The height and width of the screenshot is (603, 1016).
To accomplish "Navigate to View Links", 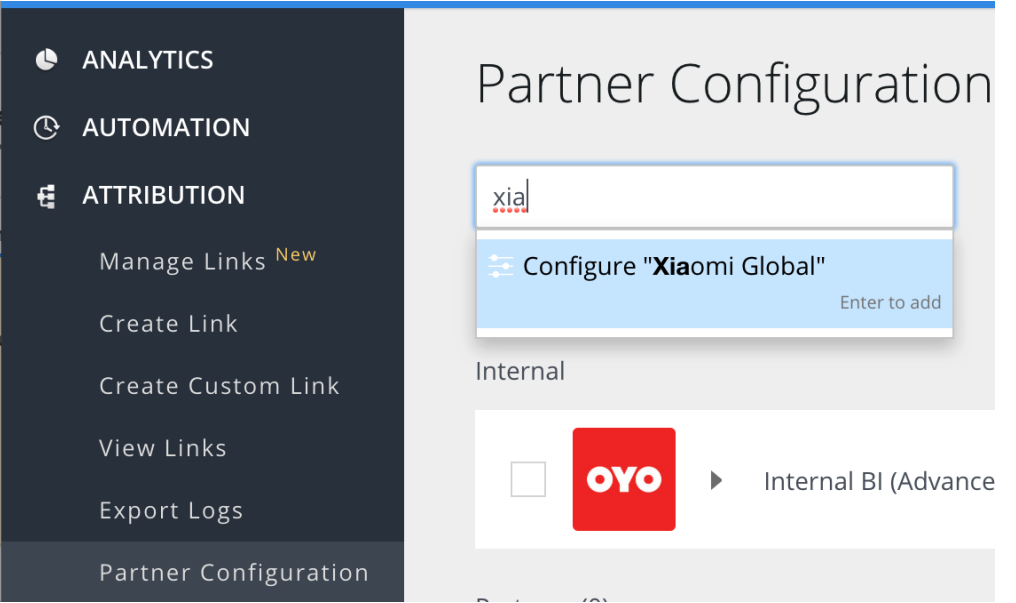I will (x=163, y=448).
